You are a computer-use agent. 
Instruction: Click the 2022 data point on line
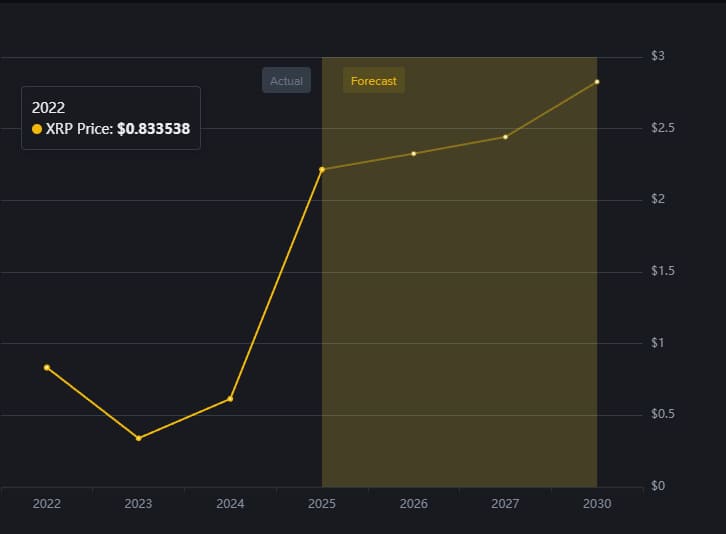pos(46,367)
